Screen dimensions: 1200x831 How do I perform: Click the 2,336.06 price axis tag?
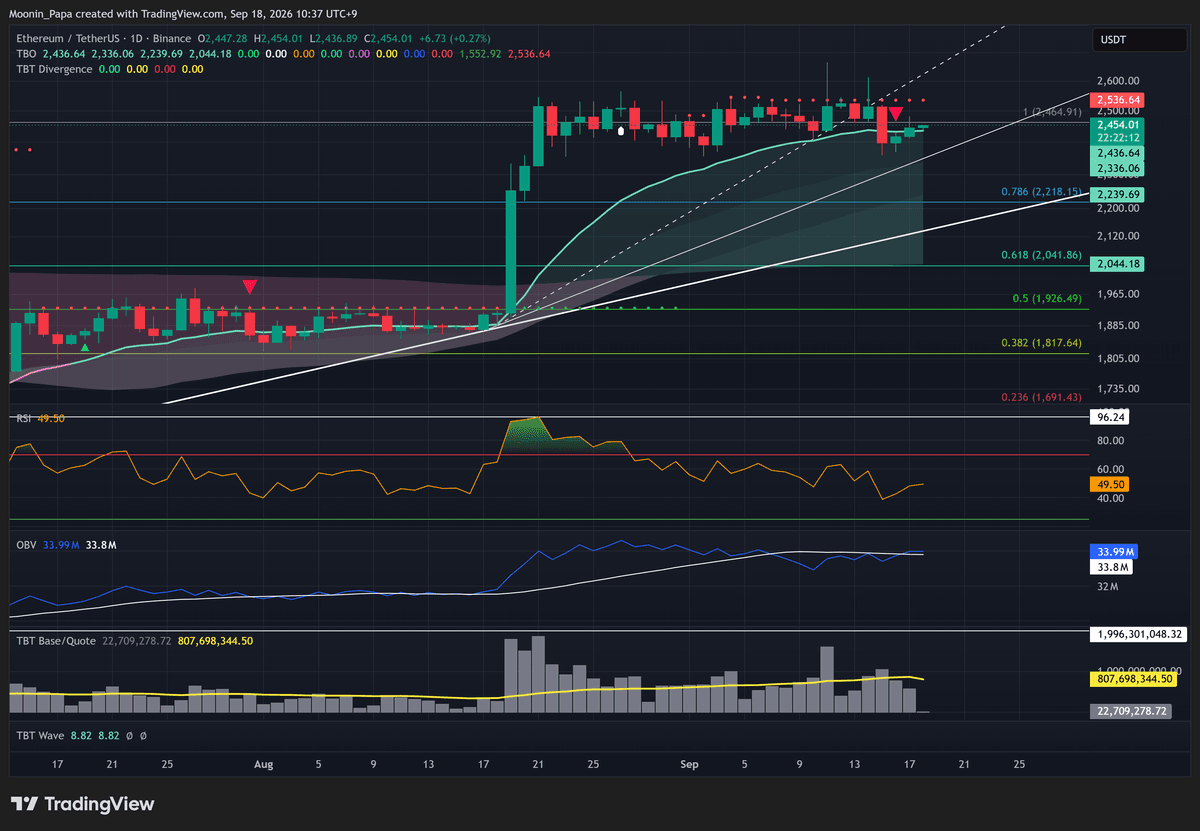coord(1118,169)
